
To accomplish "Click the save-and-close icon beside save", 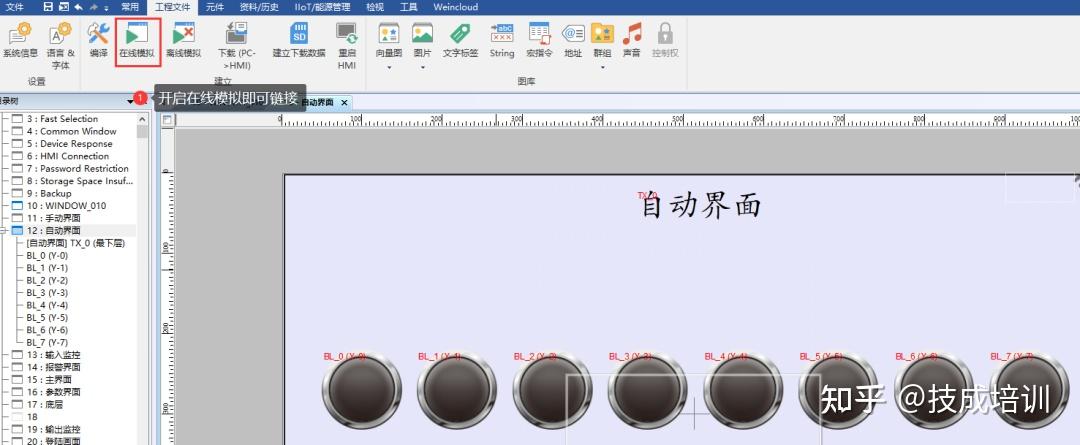I will coord(63,7).
